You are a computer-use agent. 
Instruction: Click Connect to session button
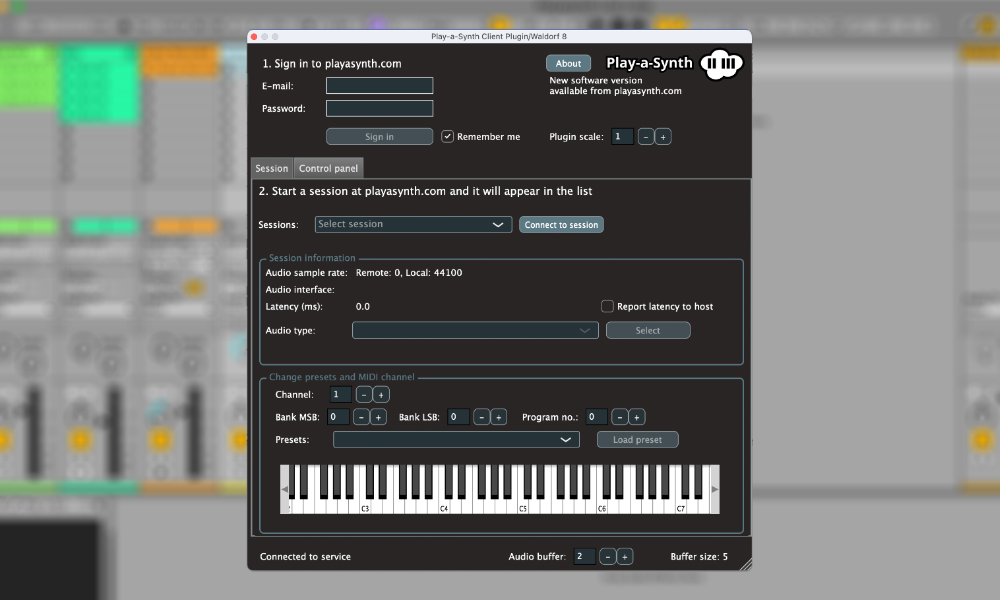point(561,224)
